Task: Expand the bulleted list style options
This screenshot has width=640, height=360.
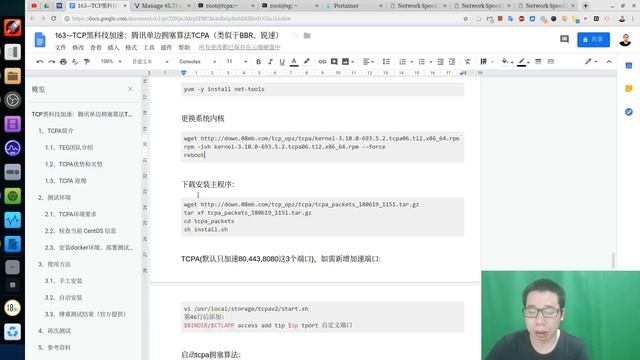Action: pyautogui.click(x=431, y=62)
